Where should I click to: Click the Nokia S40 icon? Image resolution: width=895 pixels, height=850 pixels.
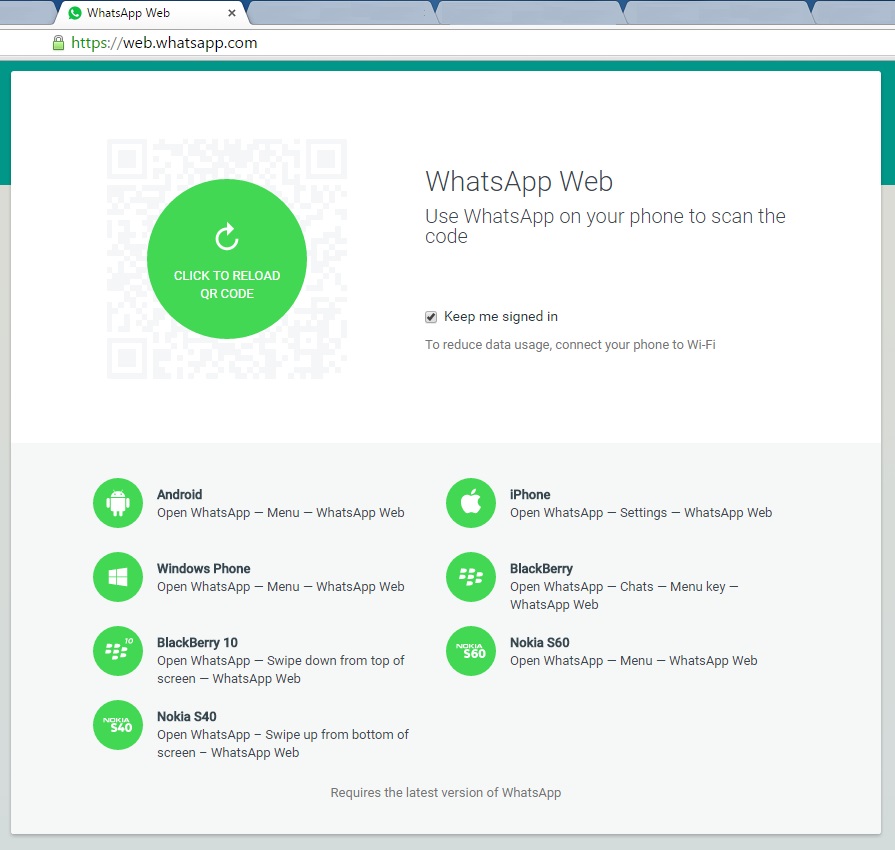tap(118, 725)
